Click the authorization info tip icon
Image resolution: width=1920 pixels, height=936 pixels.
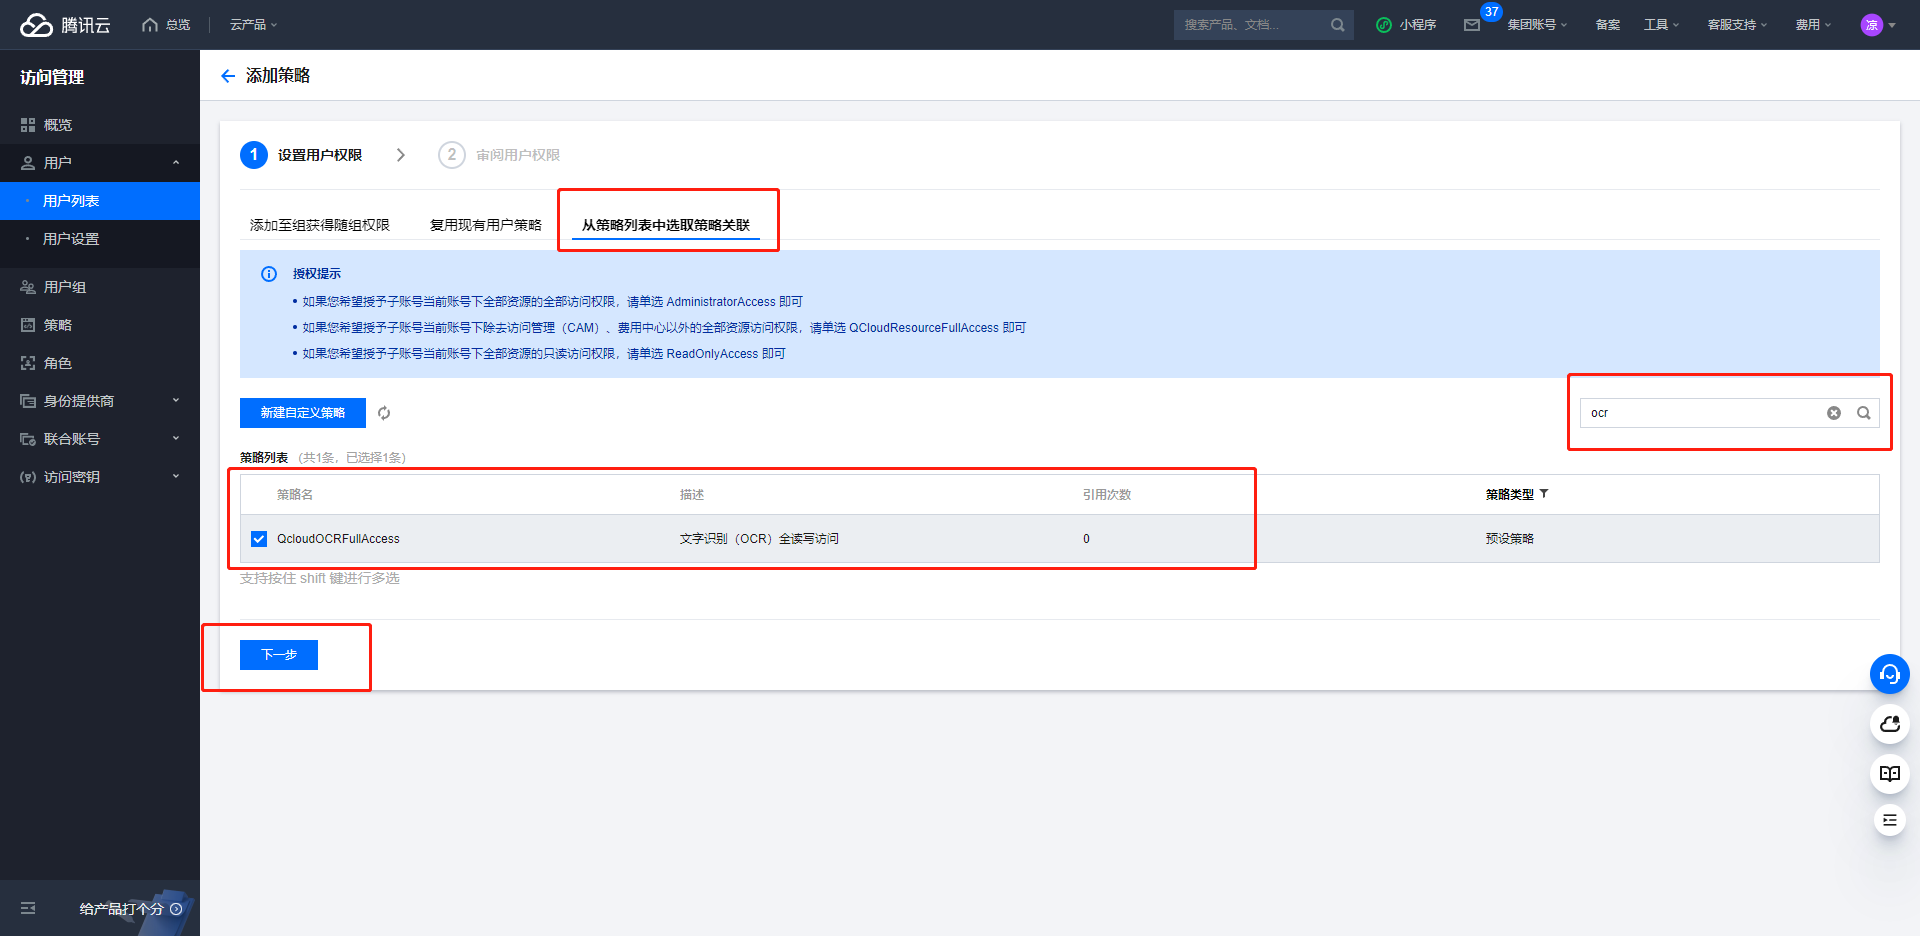click(x=269, y=274)
